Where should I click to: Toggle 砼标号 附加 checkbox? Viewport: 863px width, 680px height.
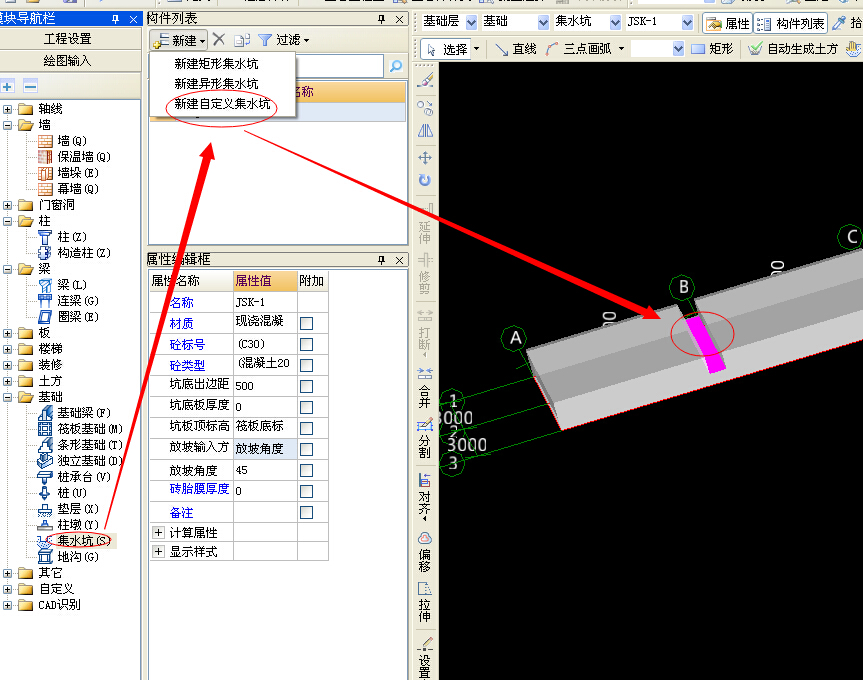pyautogui.click(x=307, y=344)
